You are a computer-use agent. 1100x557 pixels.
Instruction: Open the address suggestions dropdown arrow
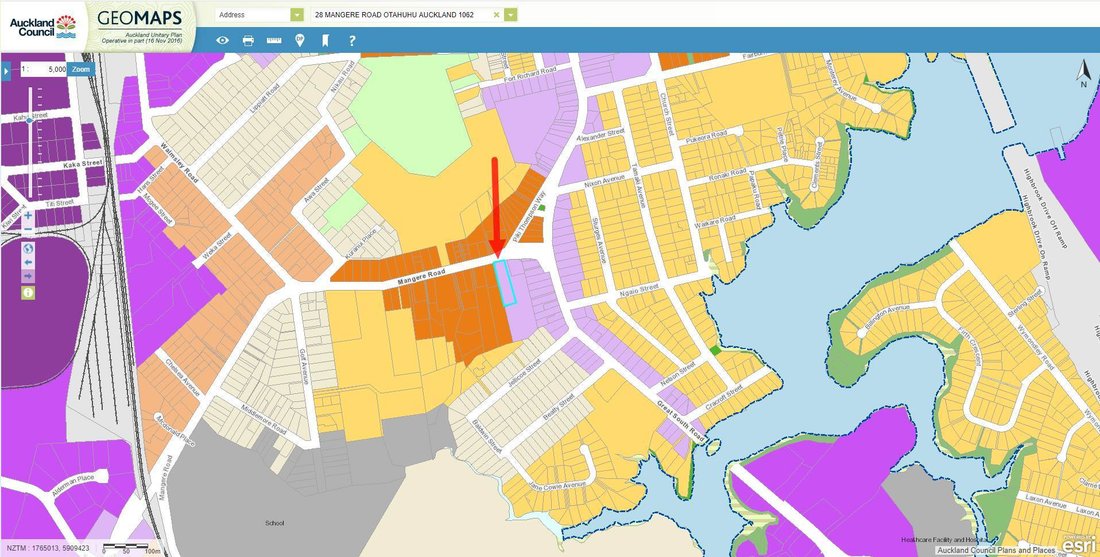[511, 15]
